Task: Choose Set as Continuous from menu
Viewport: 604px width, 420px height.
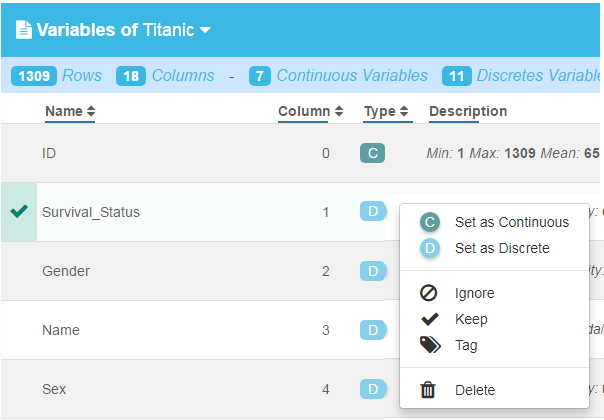Action: click(495, 222)
